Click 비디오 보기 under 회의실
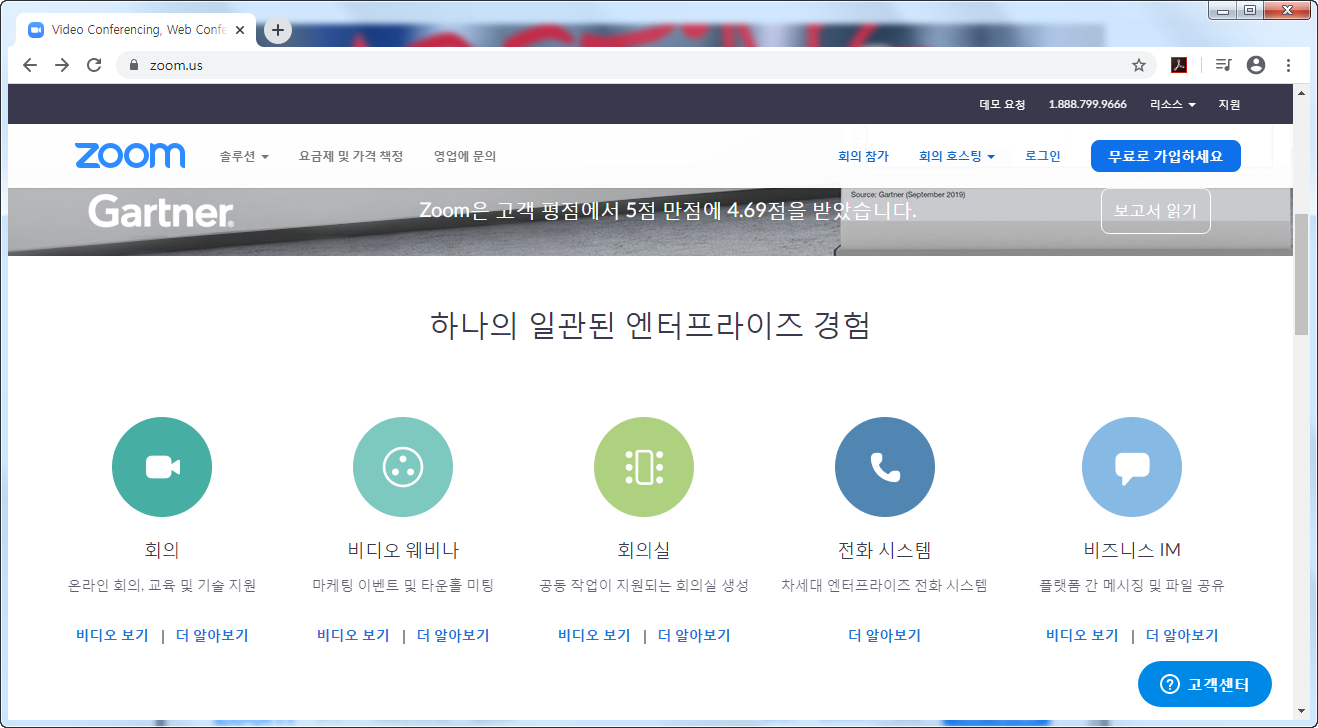1318x728 pixels. point(594,635)
